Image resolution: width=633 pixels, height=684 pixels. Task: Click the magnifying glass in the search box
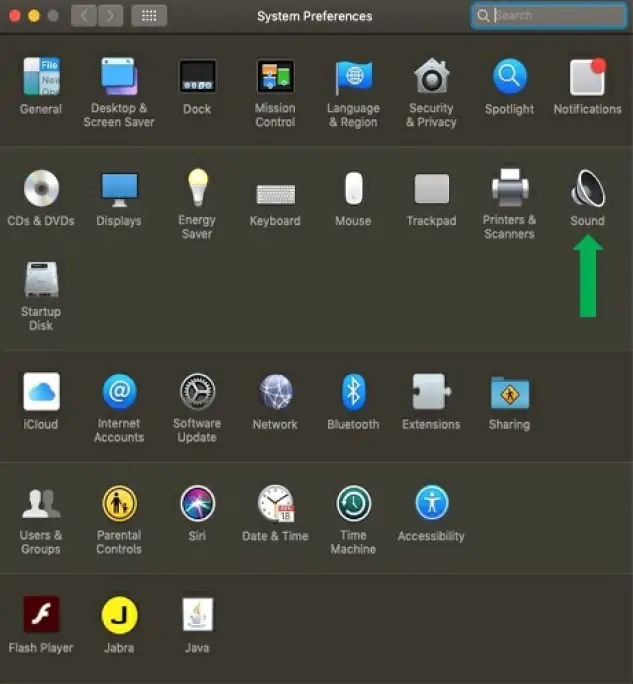click(x=482, y=16)
